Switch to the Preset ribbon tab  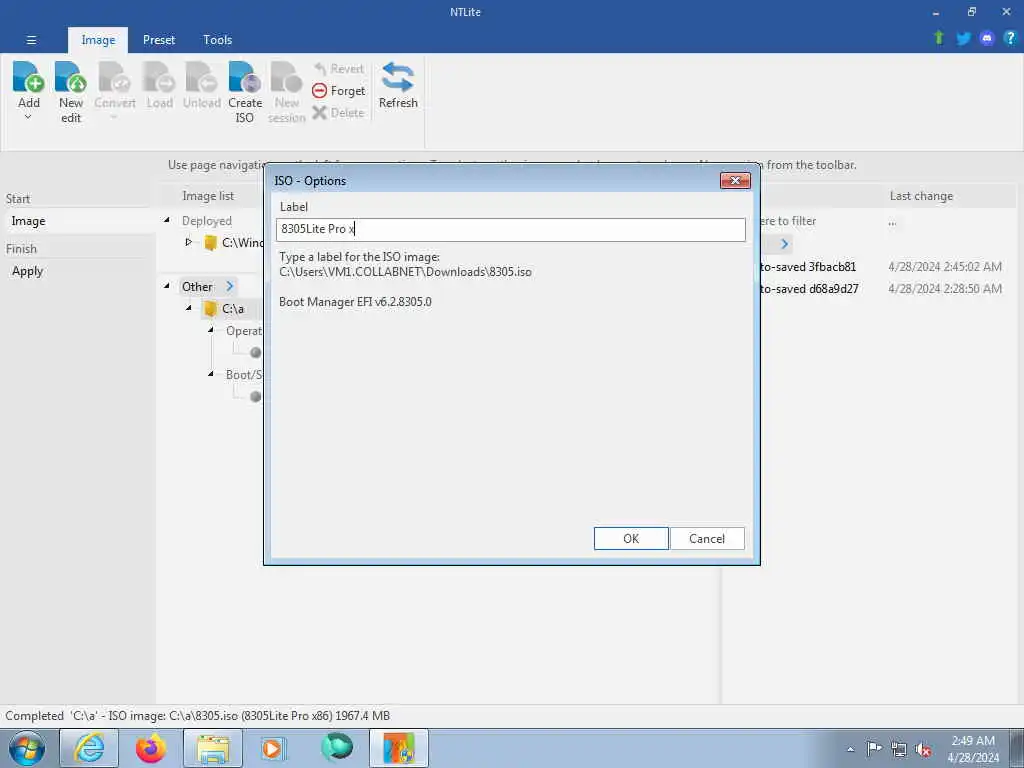[x=159, y=40]
